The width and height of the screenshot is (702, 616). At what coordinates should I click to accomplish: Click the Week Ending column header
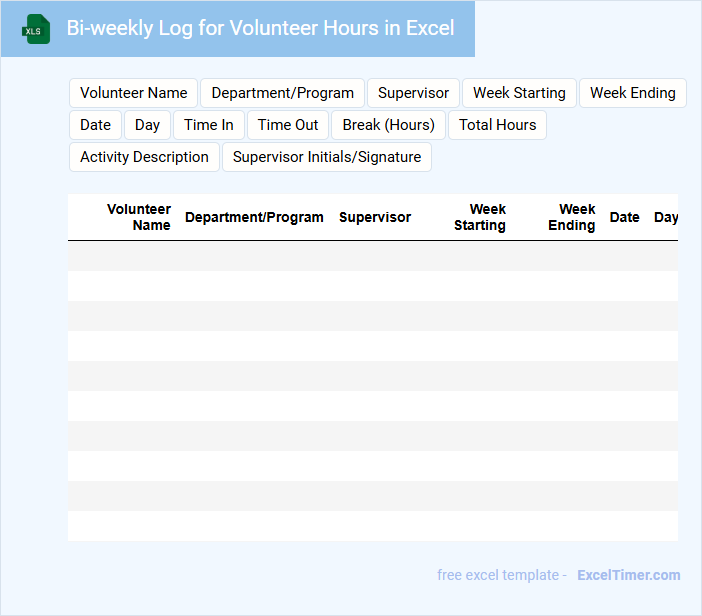click(572, 217)
